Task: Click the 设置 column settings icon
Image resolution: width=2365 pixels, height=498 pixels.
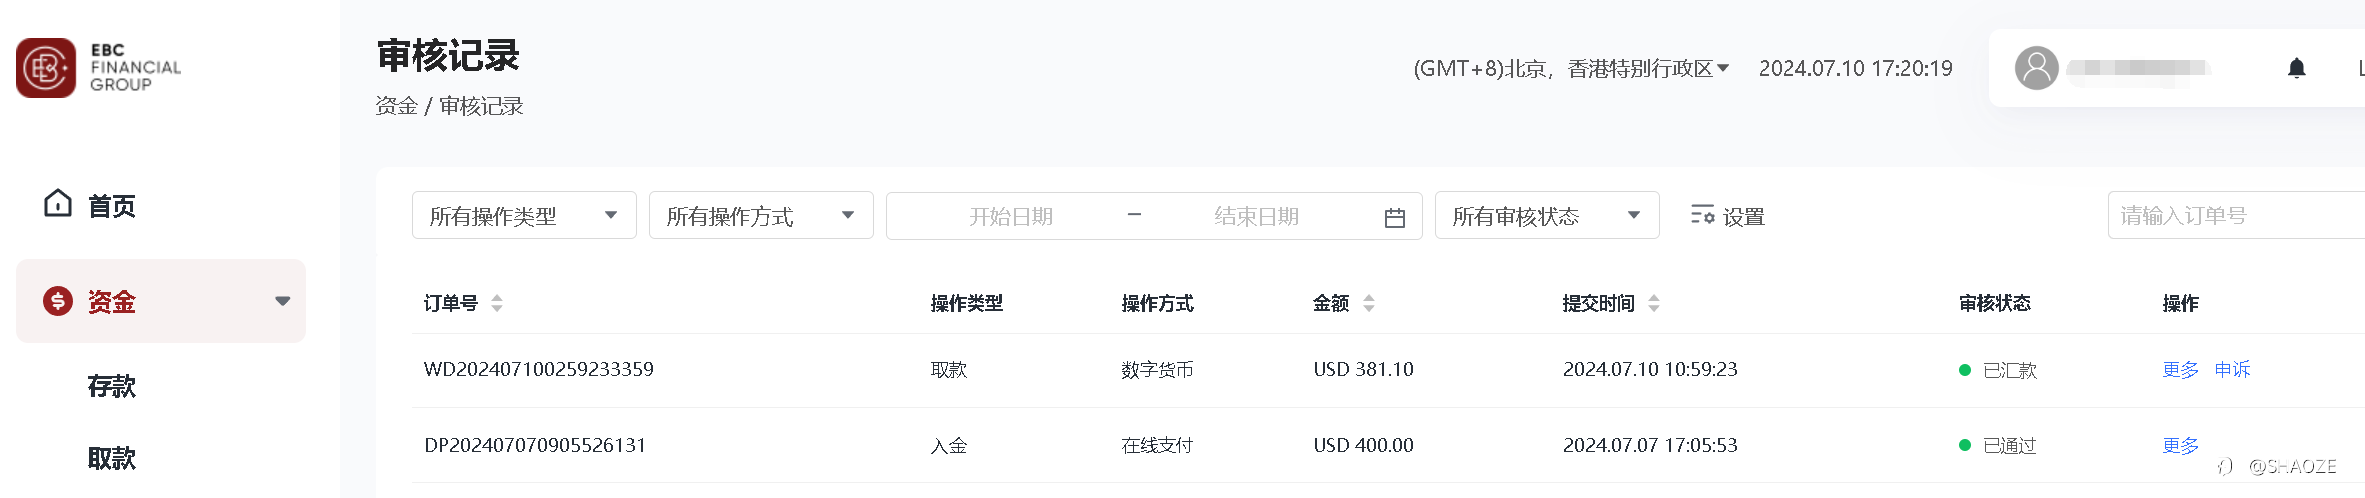Action: tap(1702, 215)
